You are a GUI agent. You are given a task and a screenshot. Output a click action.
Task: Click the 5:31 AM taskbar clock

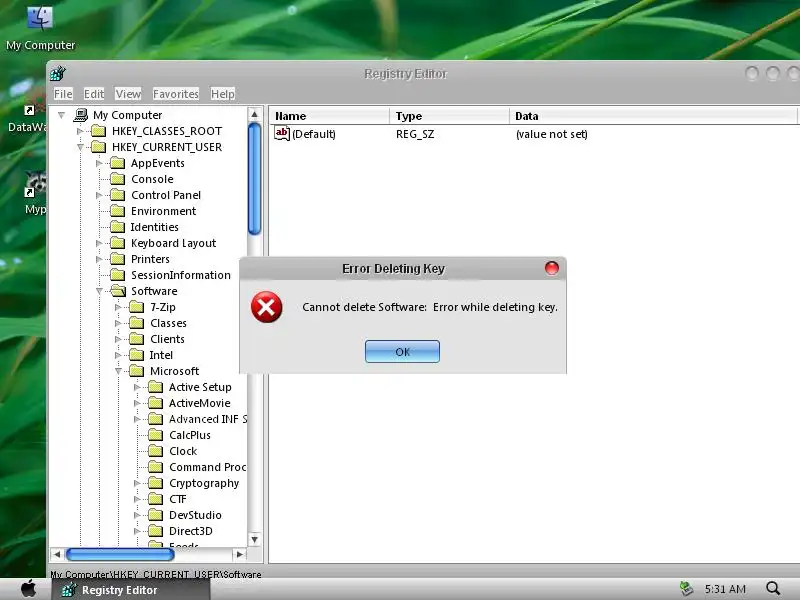[725, 589]
